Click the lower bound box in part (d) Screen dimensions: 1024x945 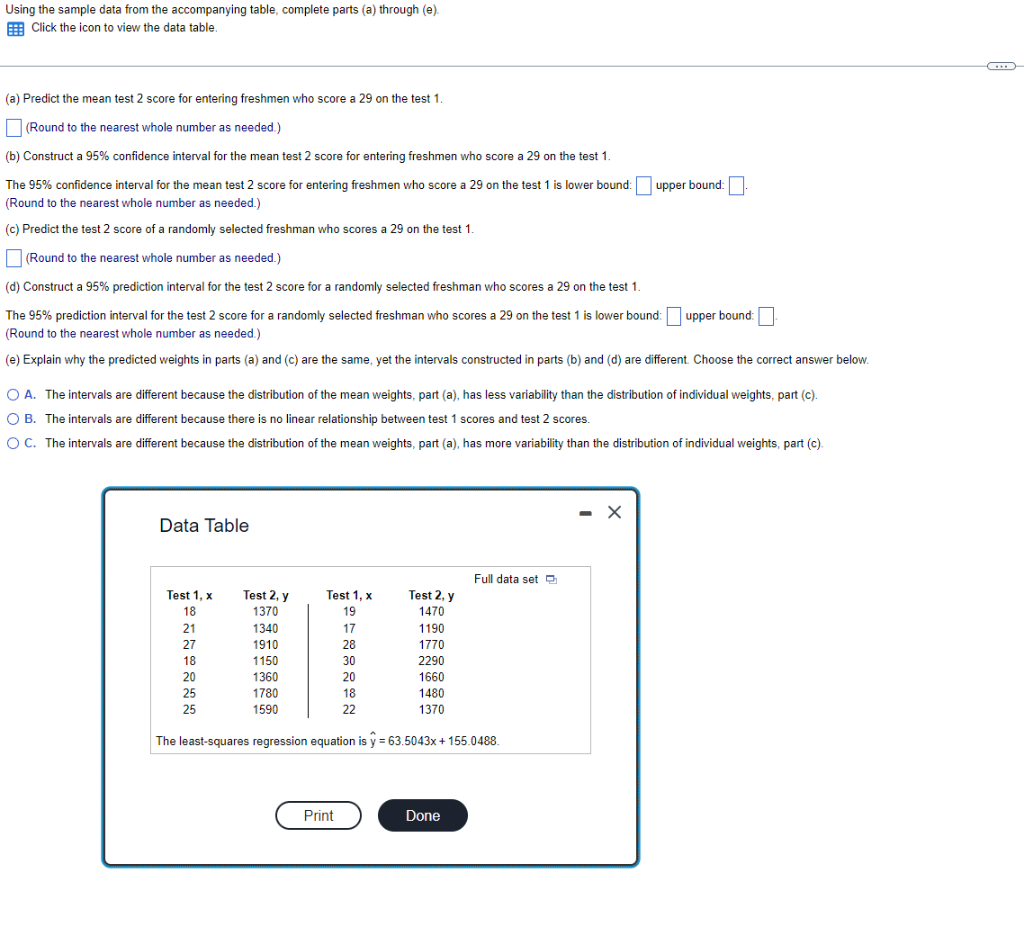click(x=673, y=315)
